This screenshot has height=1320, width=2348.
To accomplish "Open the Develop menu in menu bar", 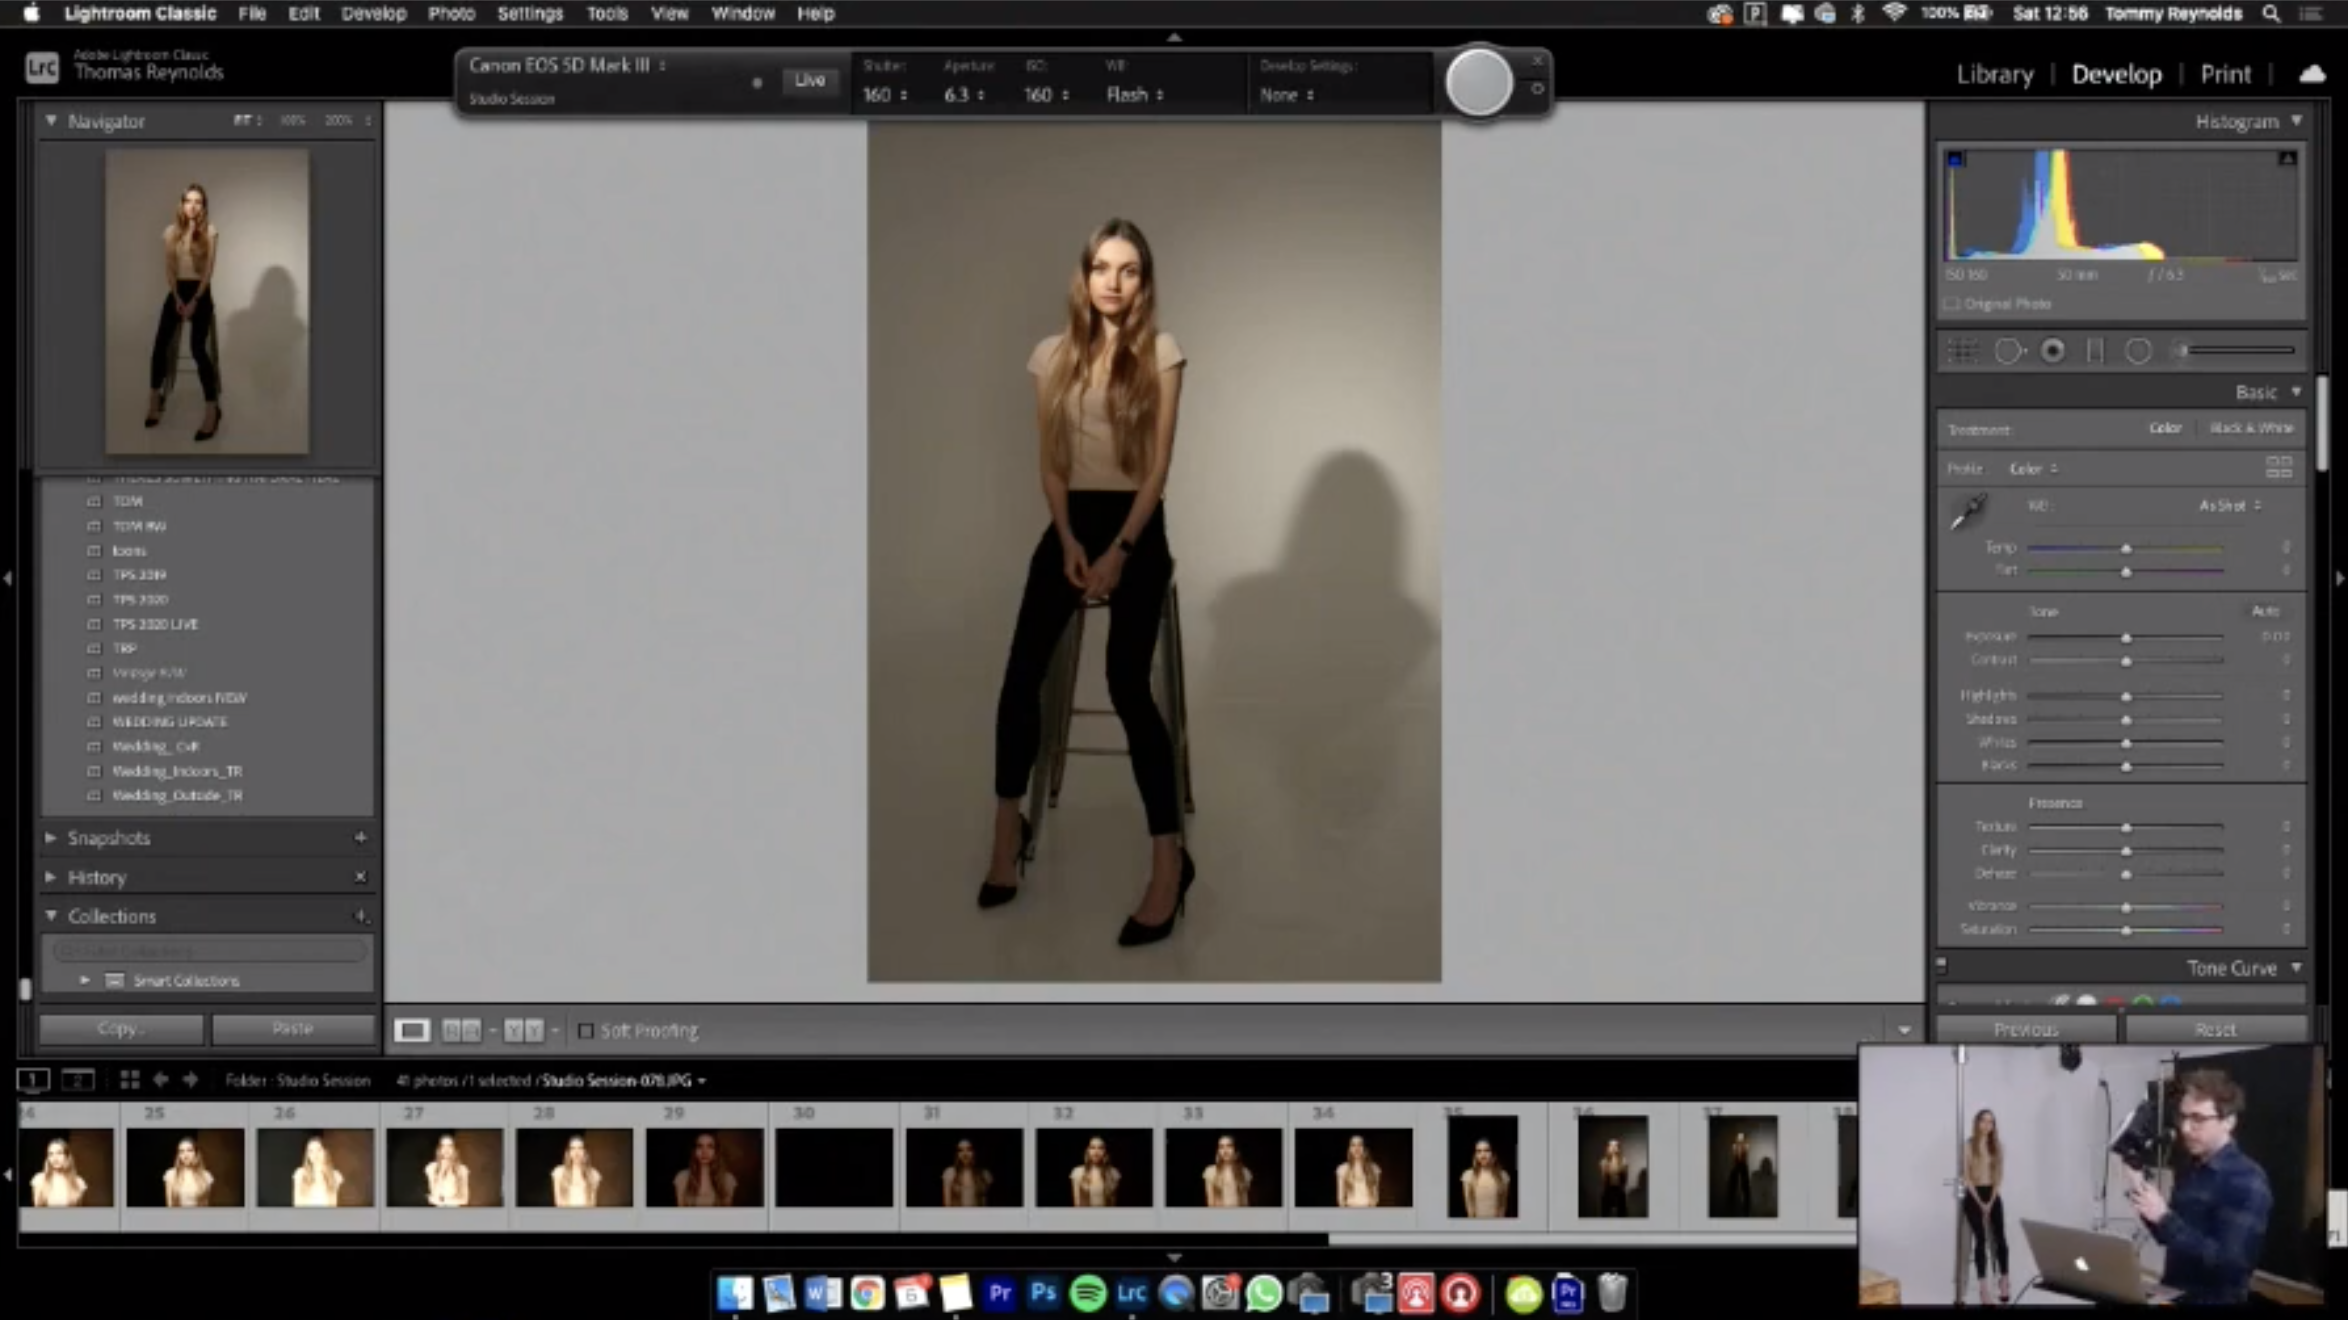I will point(373,13).
